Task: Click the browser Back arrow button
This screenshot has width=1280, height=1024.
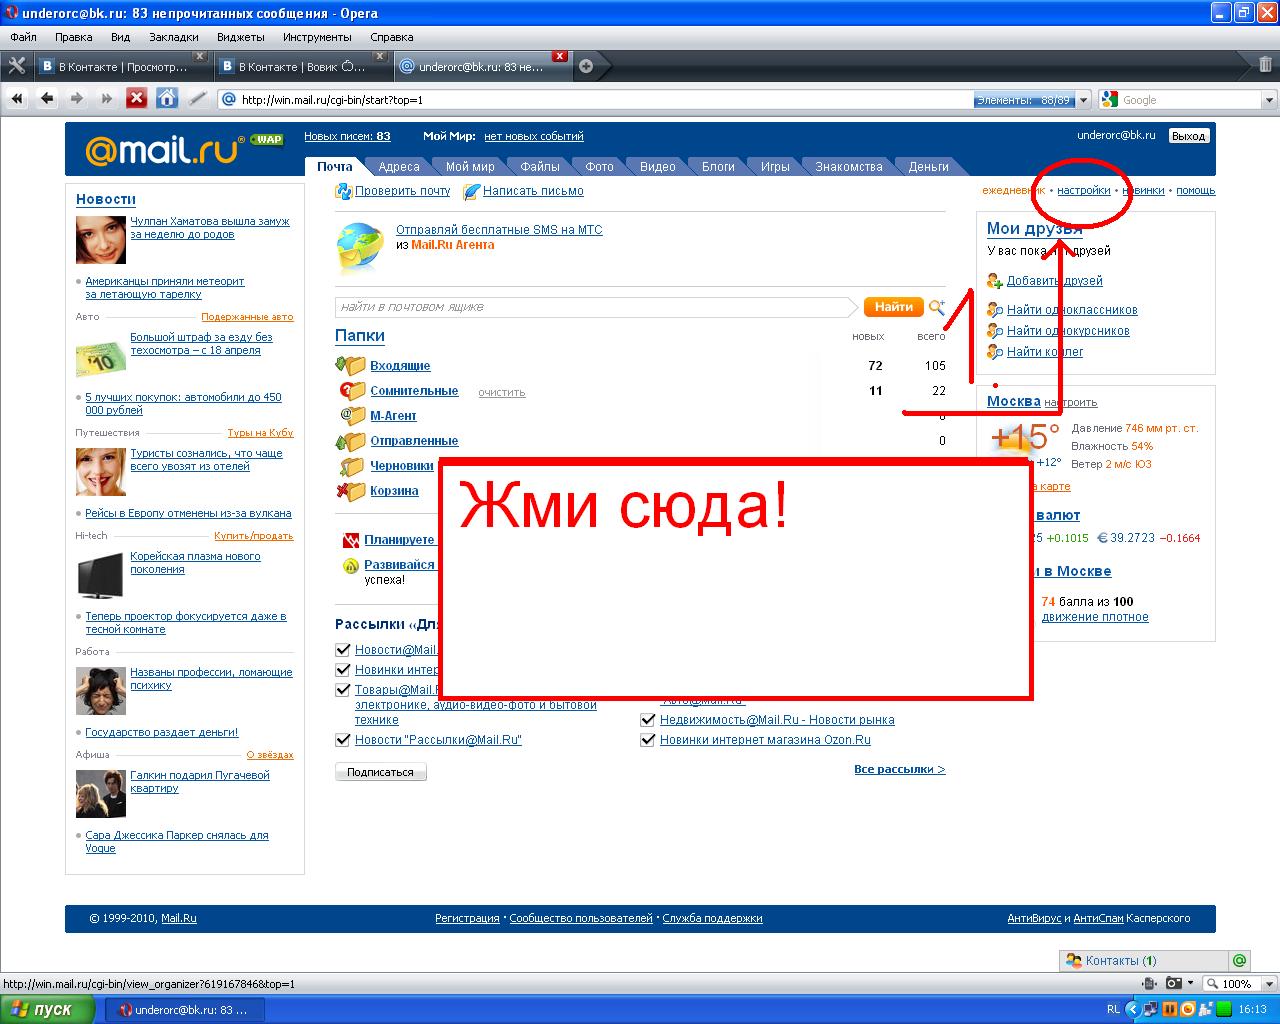Action: tap(47, 98)
